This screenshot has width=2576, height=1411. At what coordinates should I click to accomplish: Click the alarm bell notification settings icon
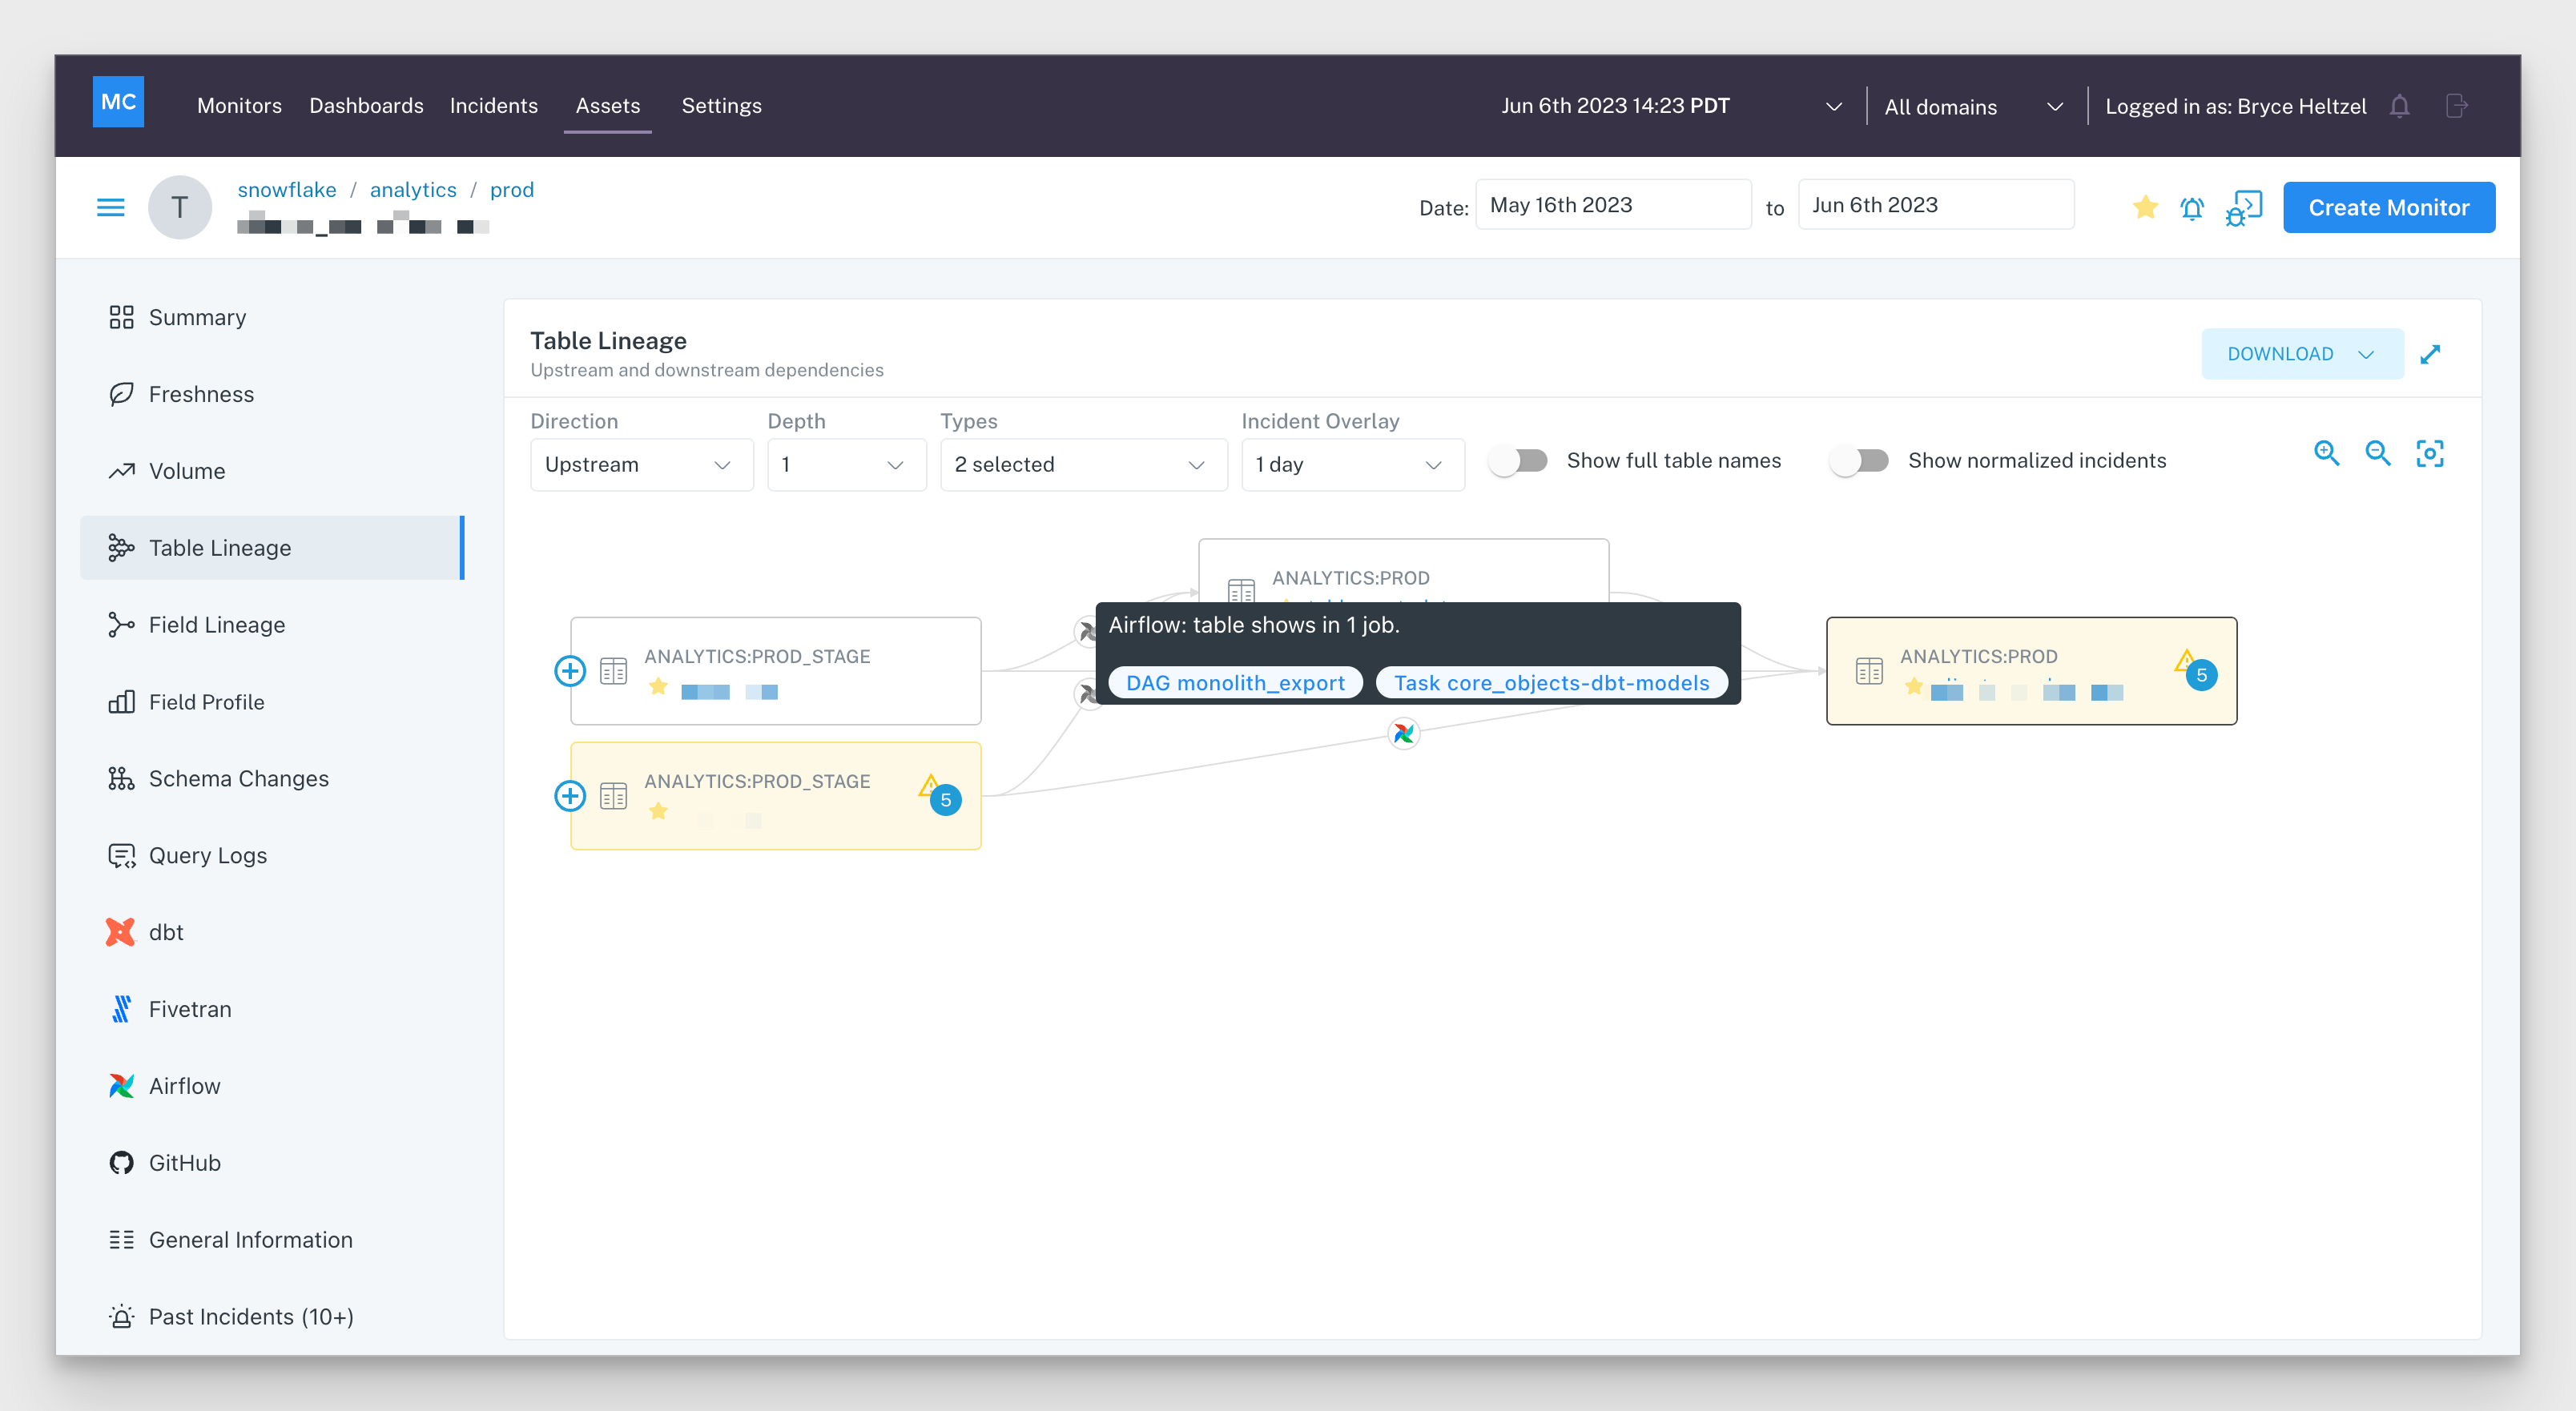(2192, 208)
